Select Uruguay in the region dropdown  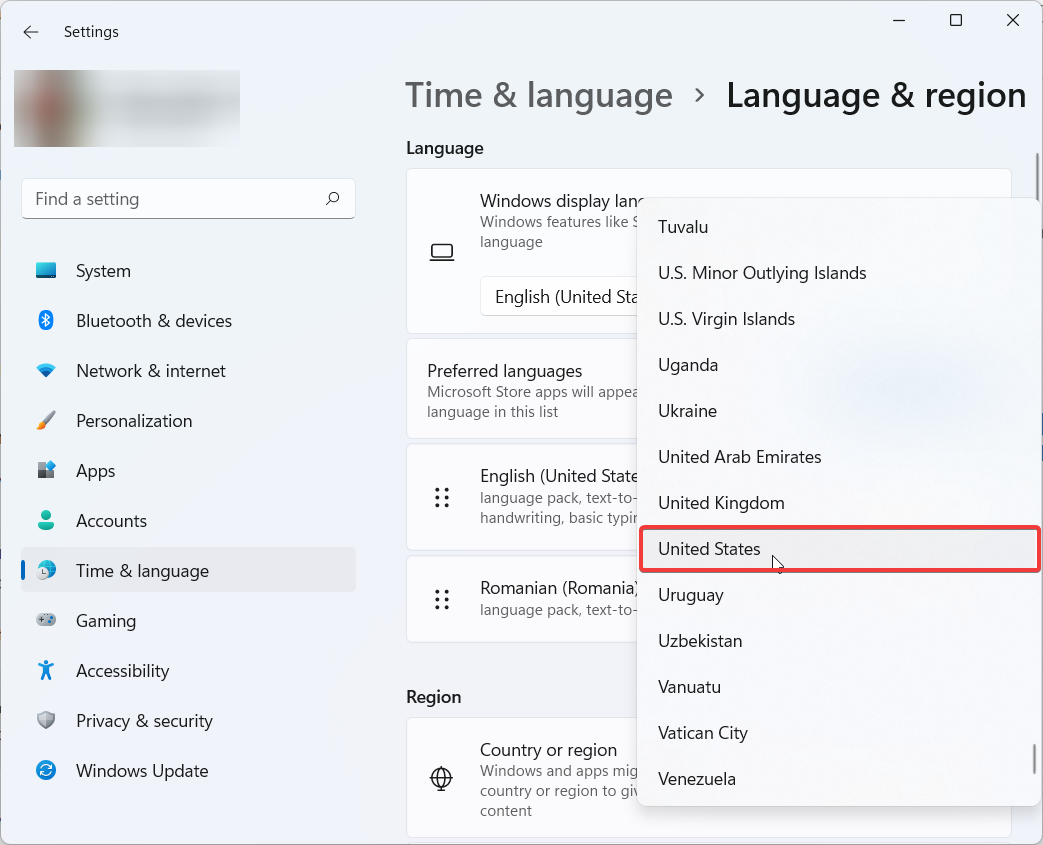[x=690, y=595]
